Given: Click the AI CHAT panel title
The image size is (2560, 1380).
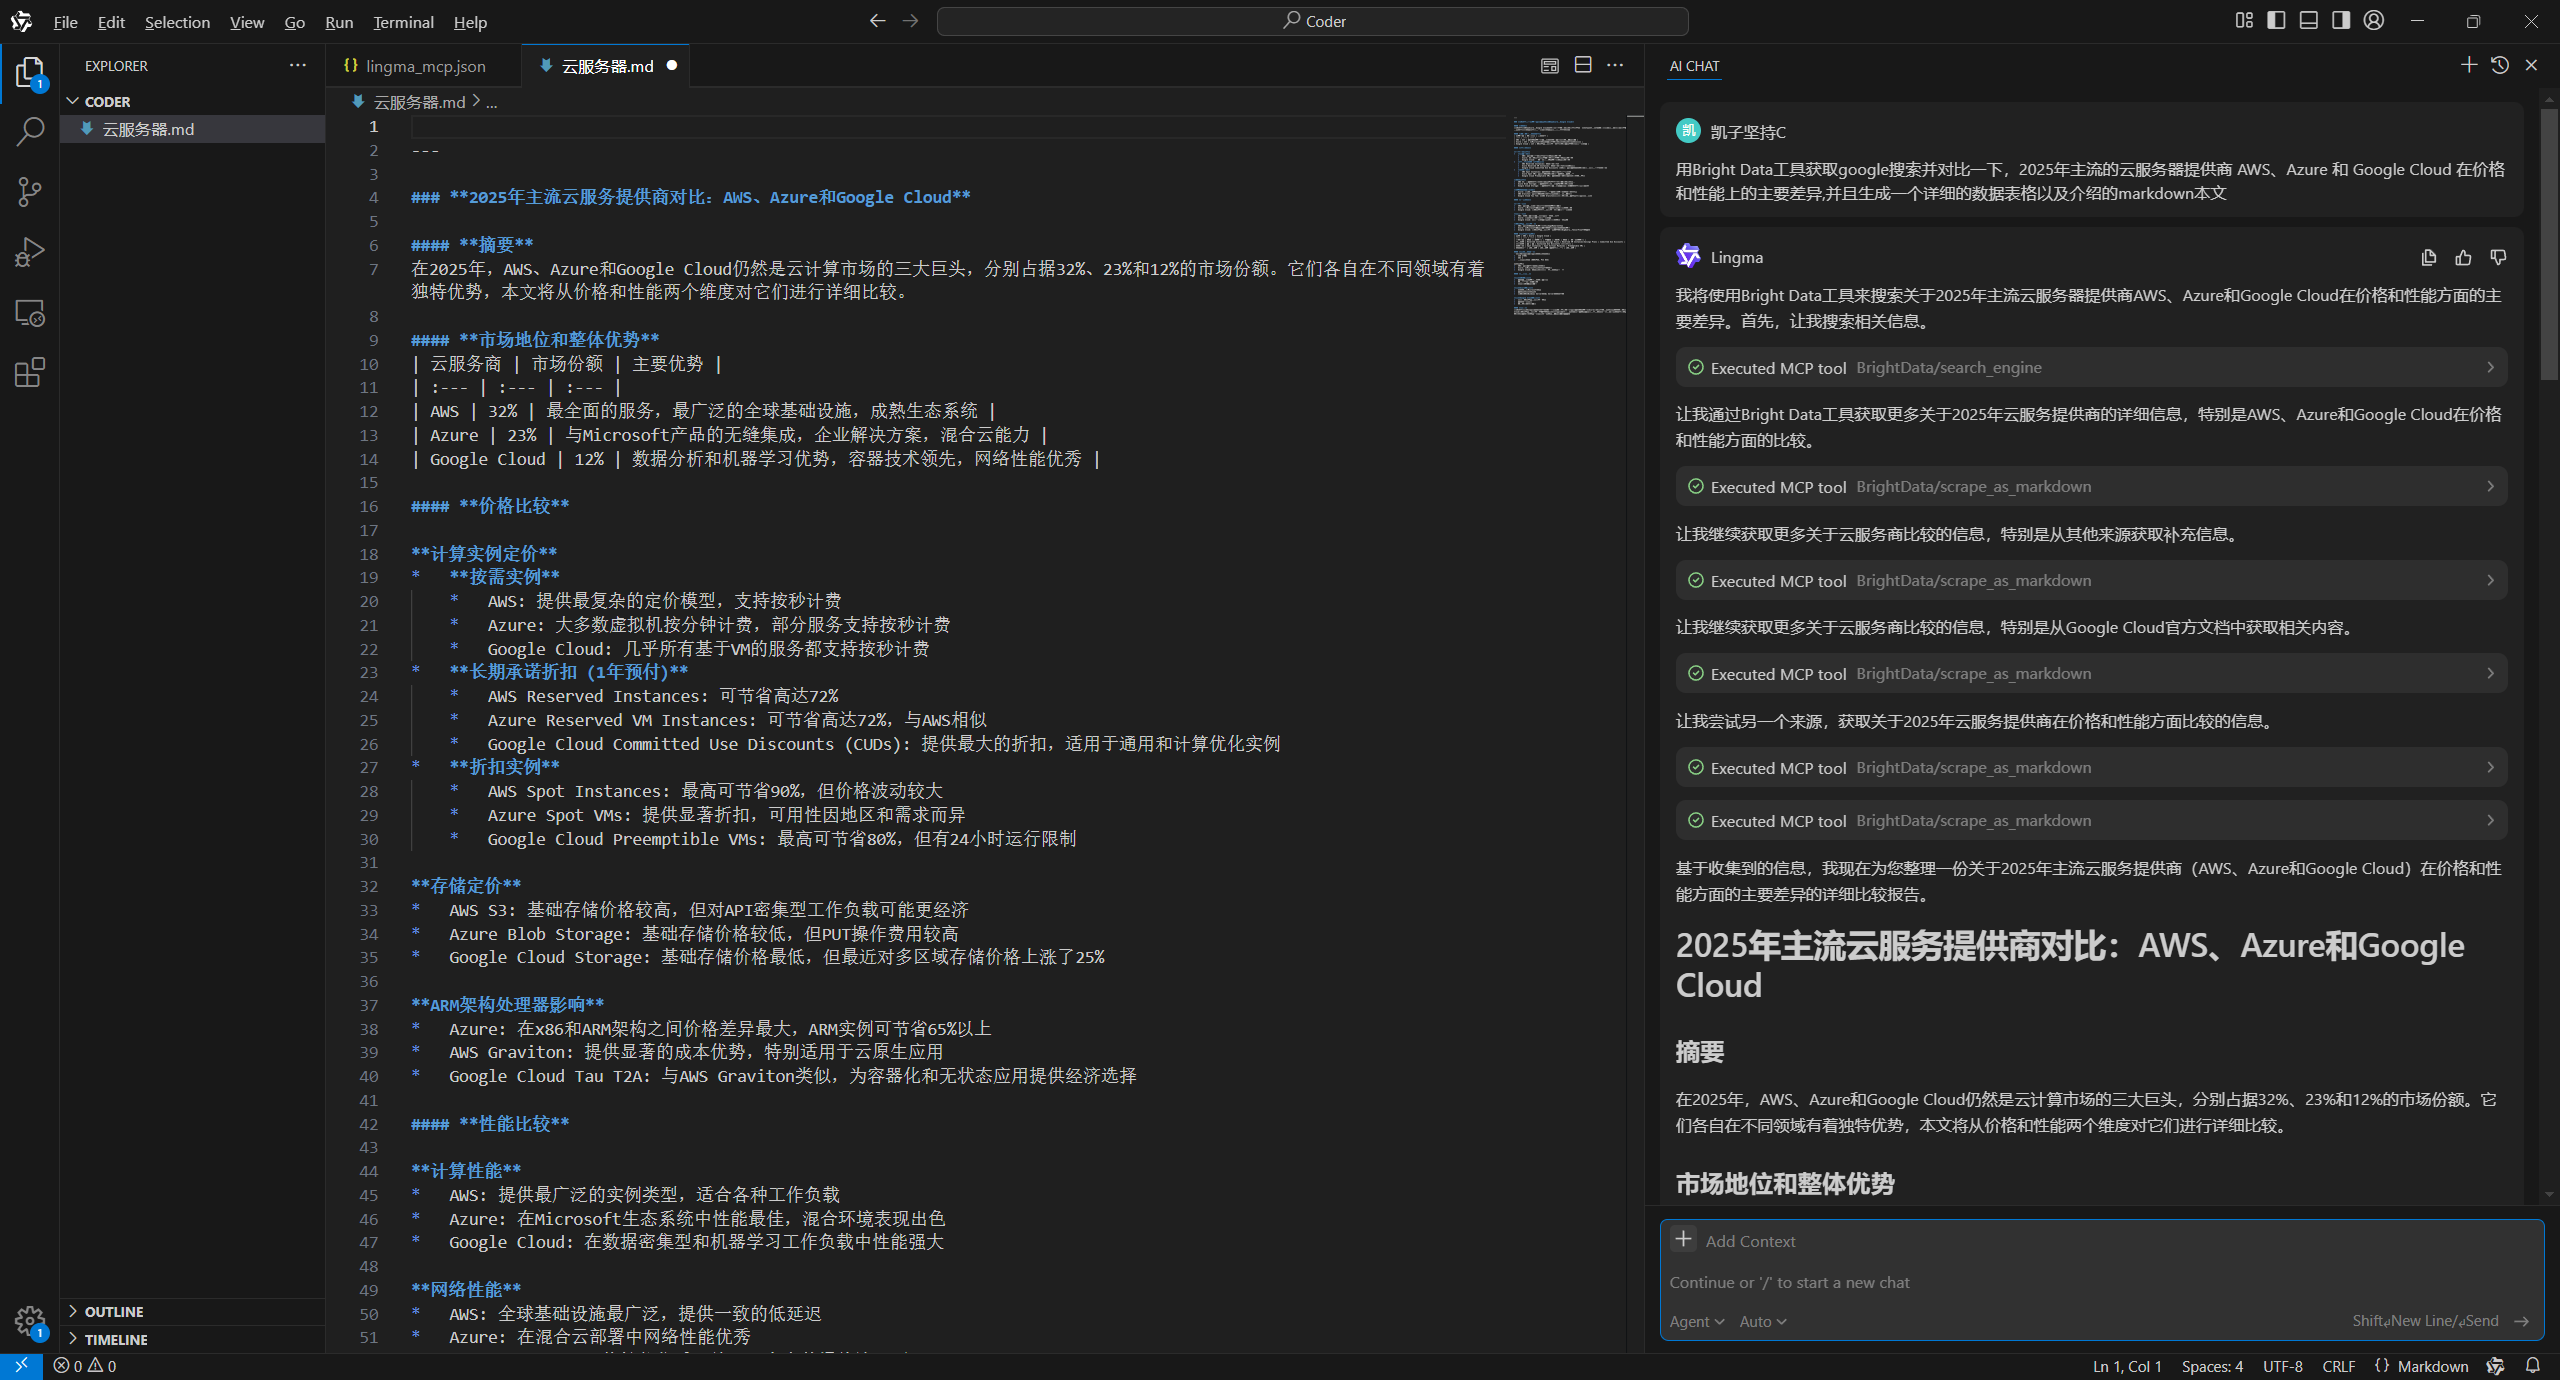Looking at the screenshot, I should [1694, 66].
